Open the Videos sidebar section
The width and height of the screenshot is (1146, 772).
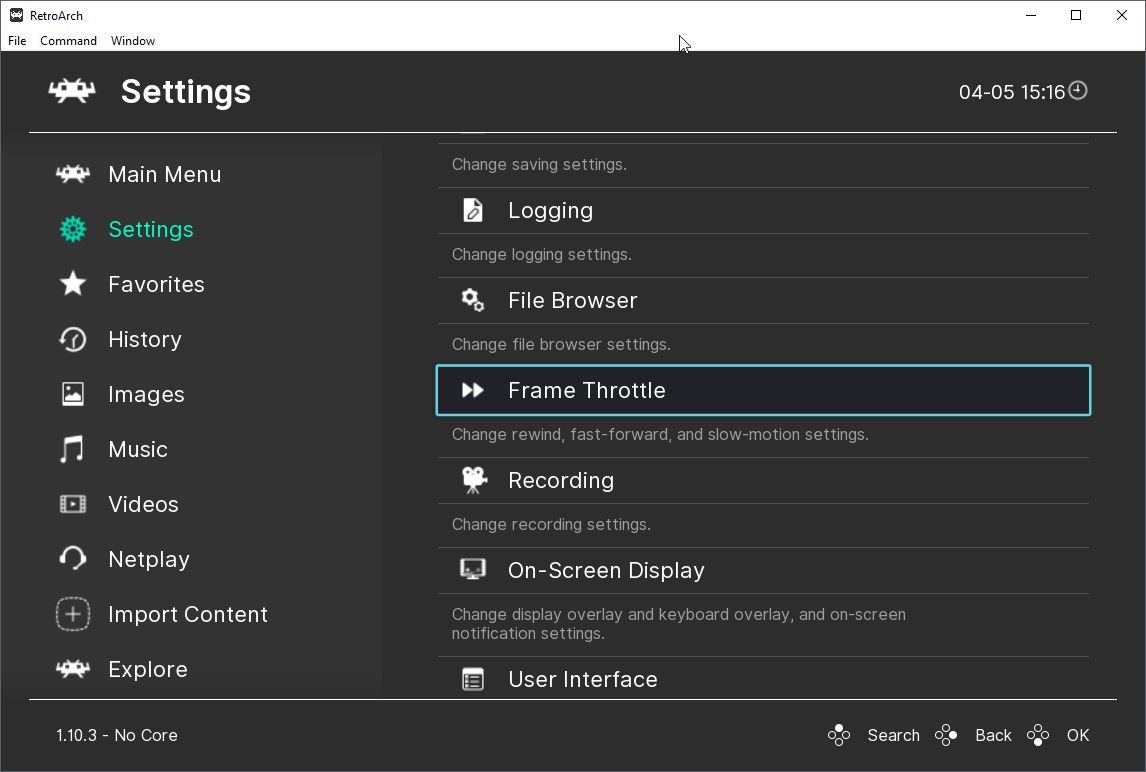143,504
